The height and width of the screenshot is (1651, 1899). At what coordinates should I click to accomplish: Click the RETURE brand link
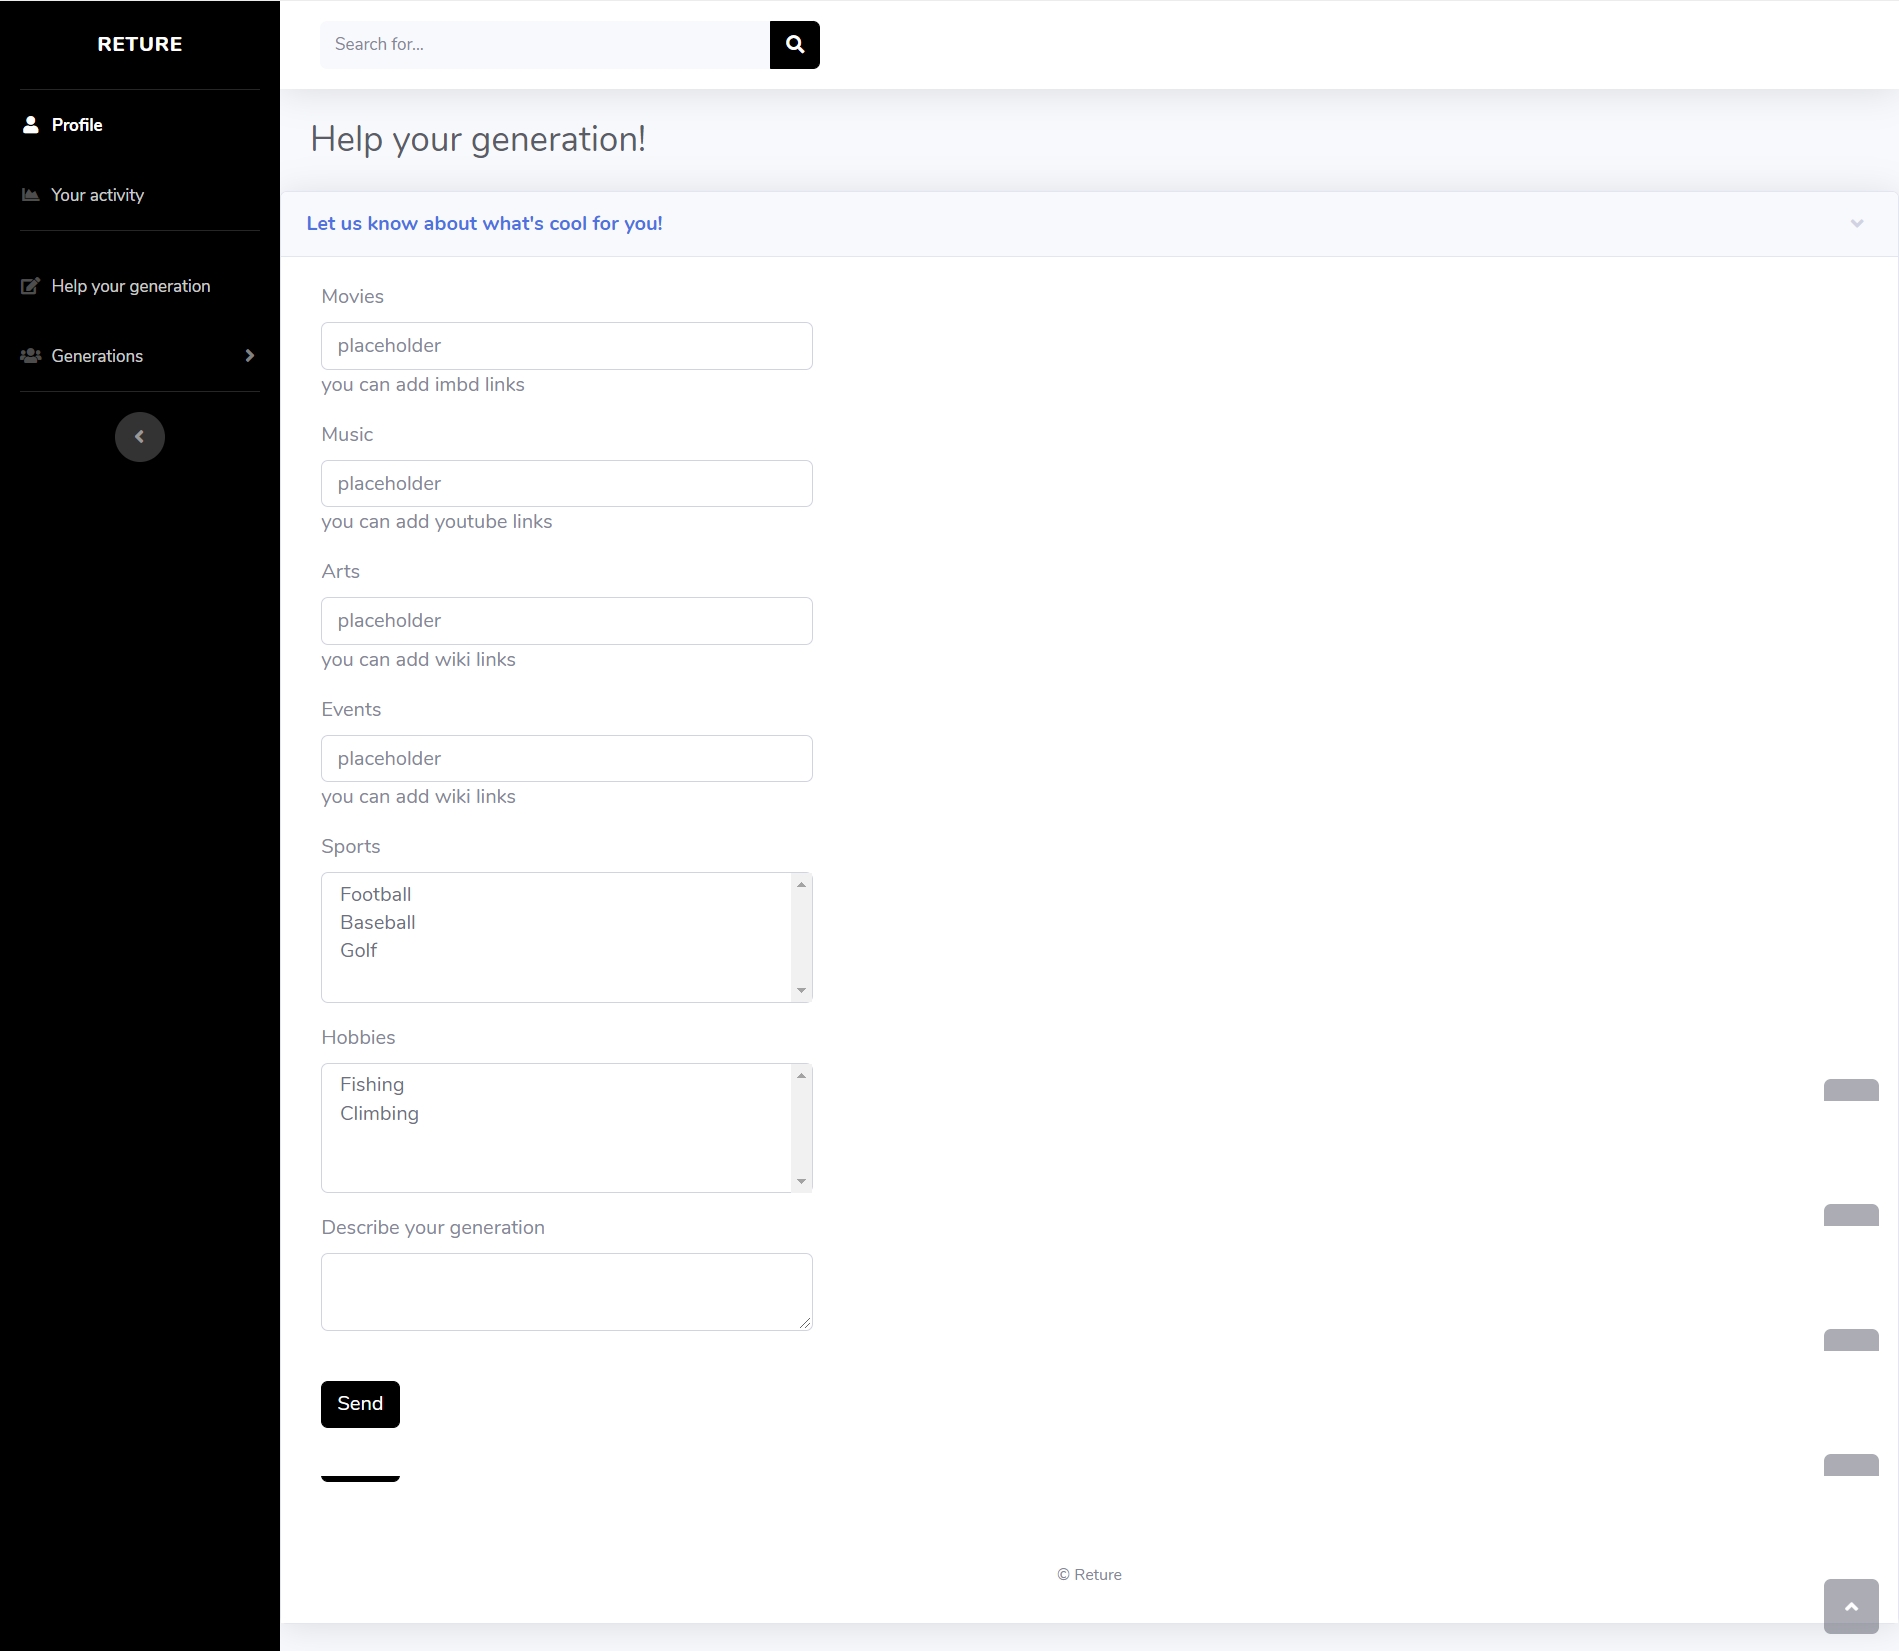[x=140, y=44]
